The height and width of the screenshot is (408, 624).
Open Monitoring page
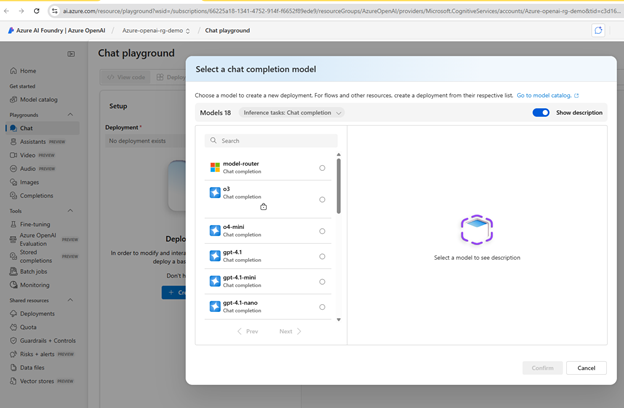[x=34, y=285]
